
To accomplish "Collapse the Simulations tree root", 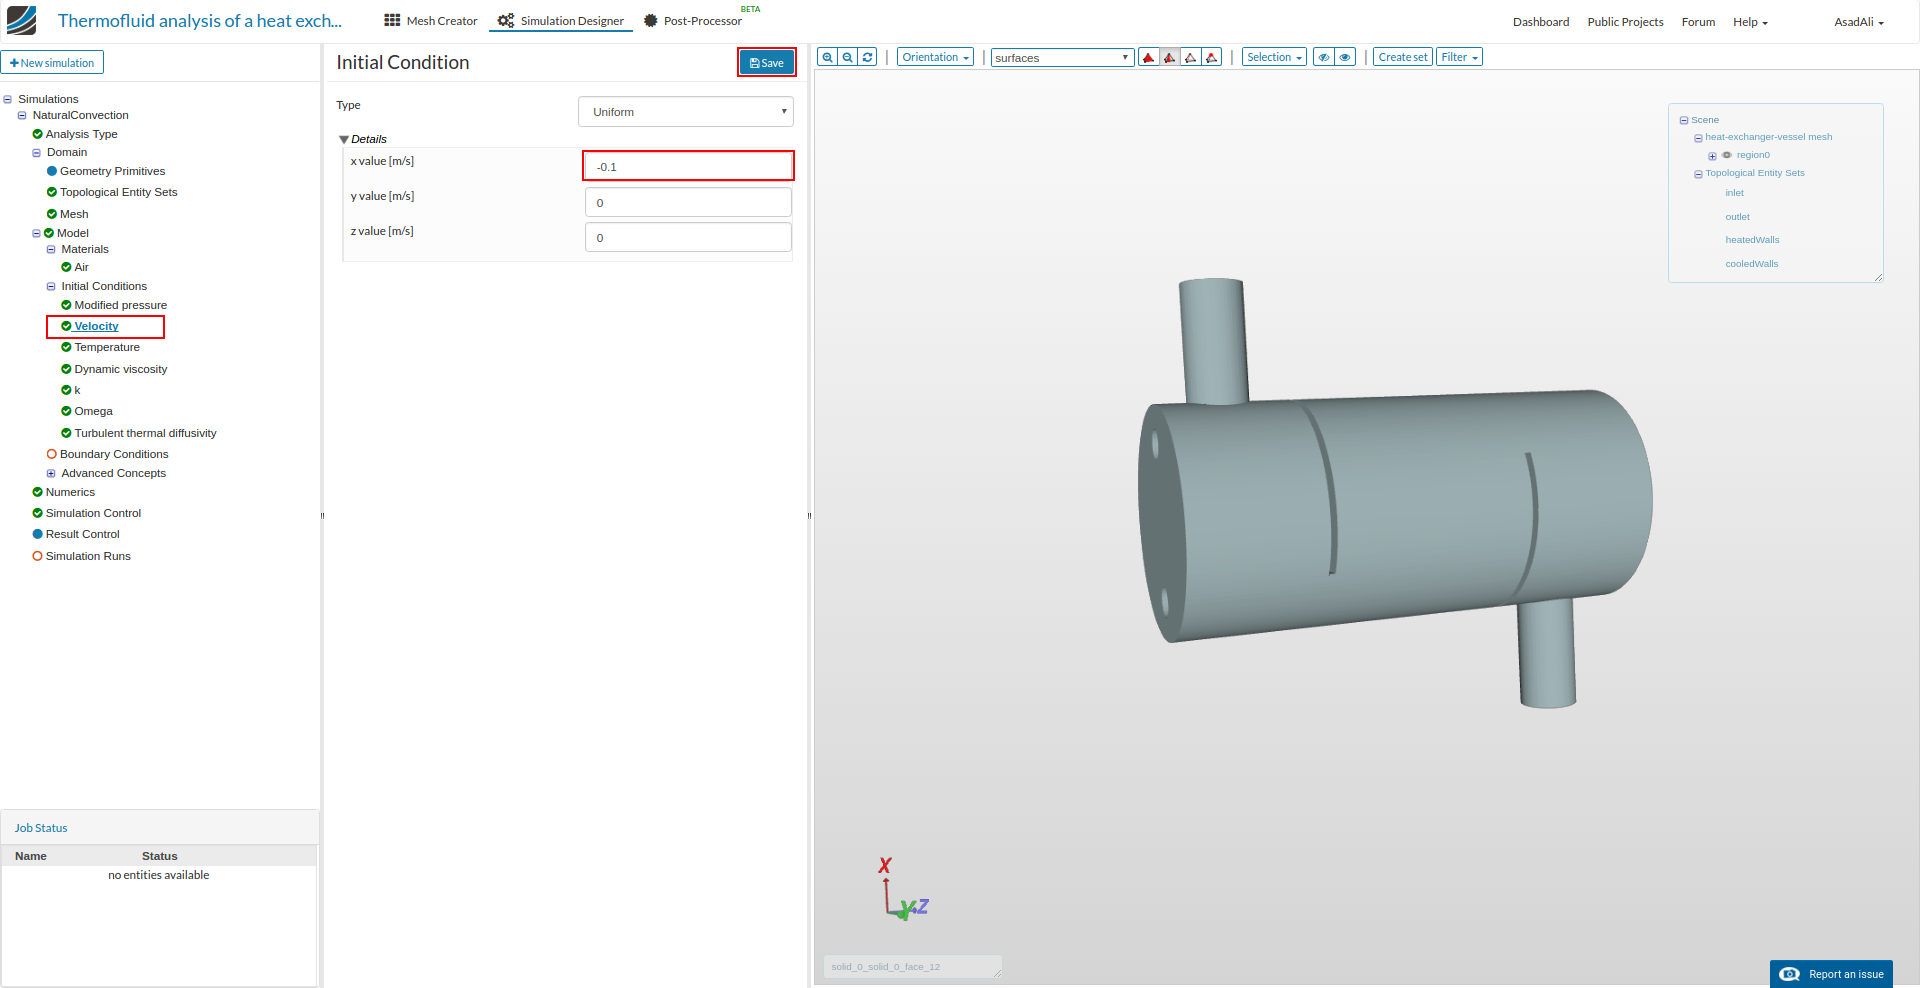I will [x=8, y=99].
